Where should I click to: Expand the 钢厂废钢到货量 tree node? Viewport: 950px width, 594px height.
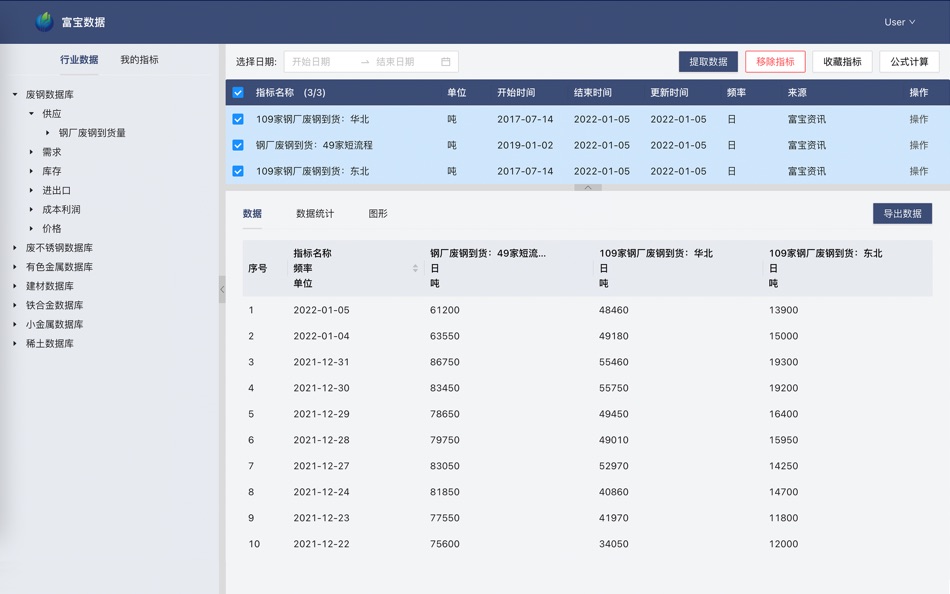[48, 133]
